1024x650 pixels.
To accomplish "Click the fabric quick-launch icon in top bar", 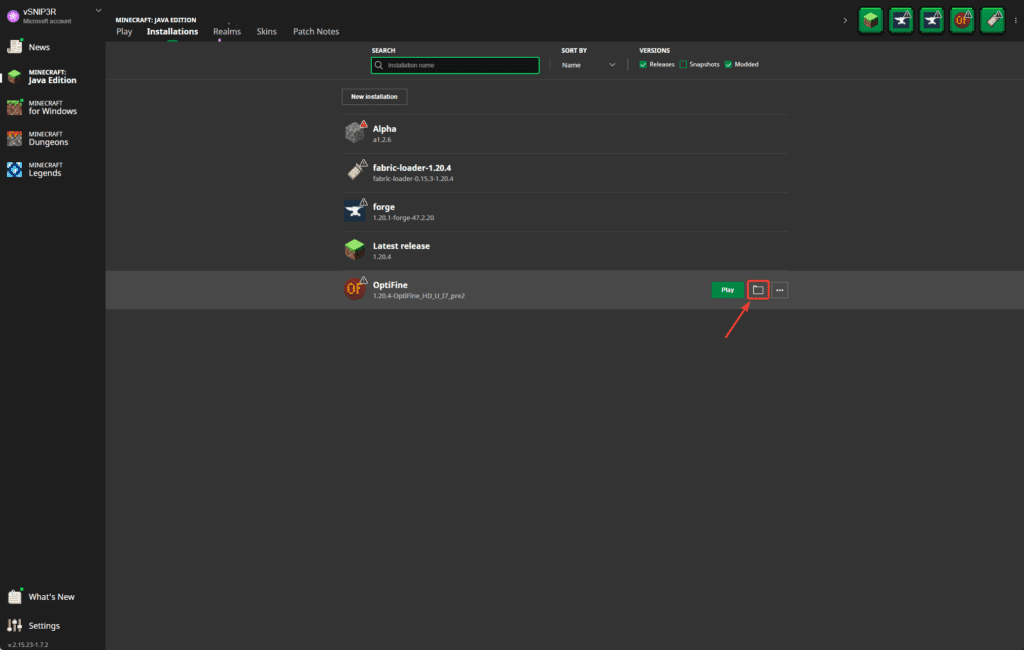I will coord(993,19).
